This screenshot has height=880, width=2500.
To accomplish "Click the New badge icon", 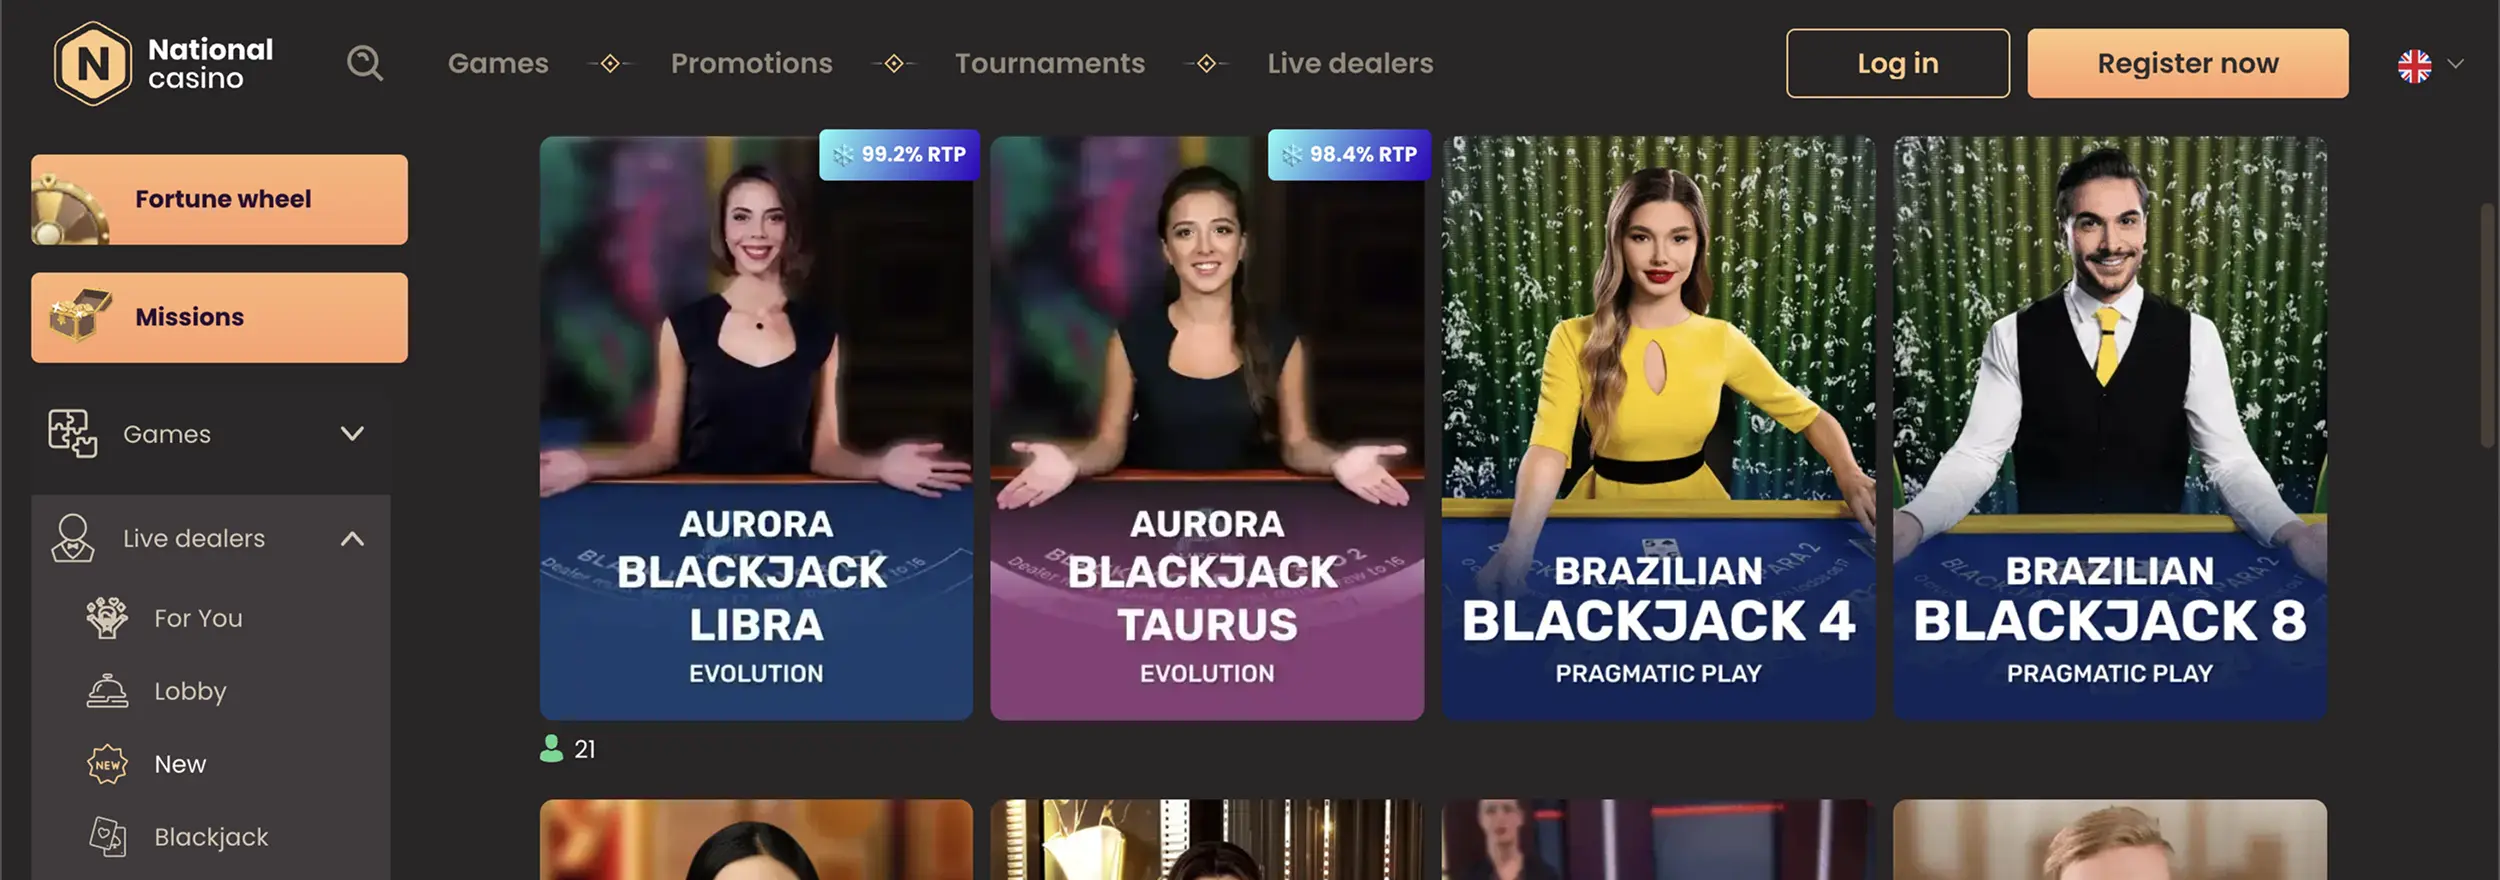I will [x=107, y=764].
